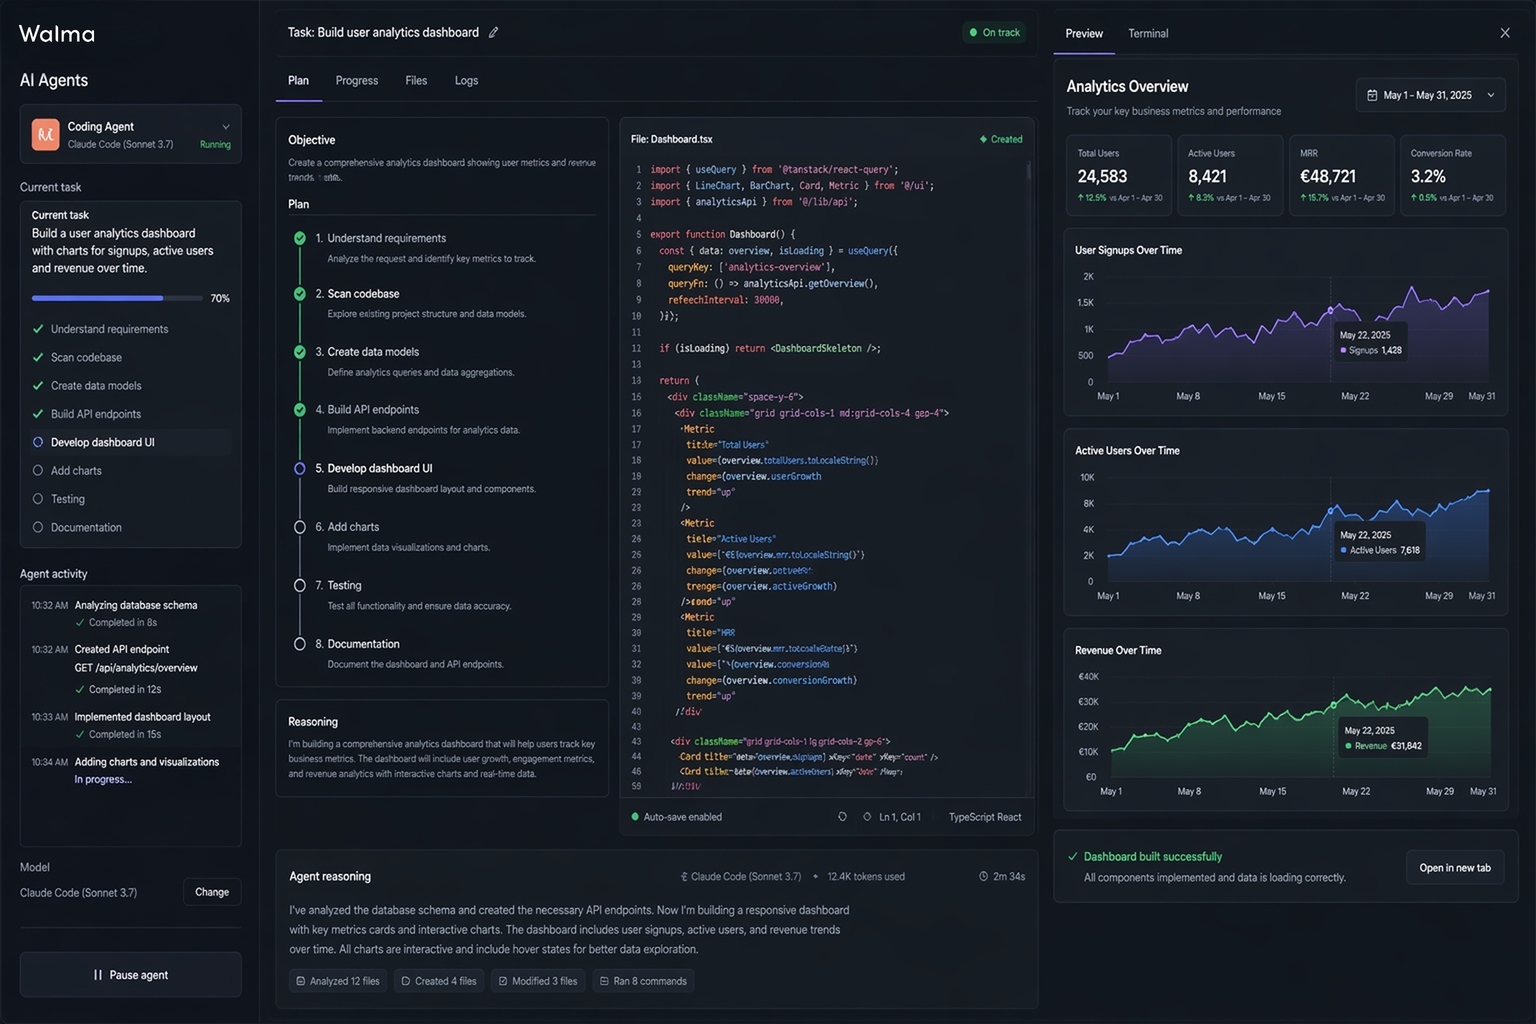Click the calendar icon in date range selector

(x=1371, y=94)
